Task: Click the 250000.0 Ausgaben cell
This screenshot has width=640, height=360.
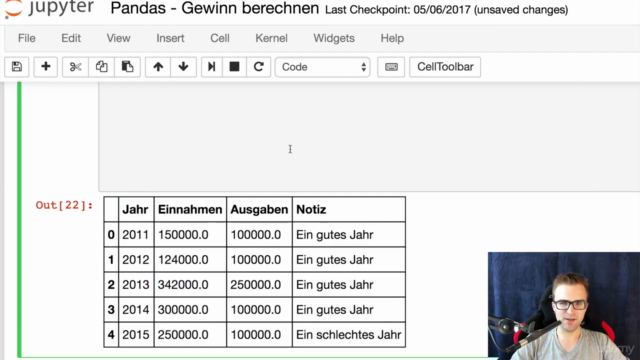Action: click(x=259, y=284)
